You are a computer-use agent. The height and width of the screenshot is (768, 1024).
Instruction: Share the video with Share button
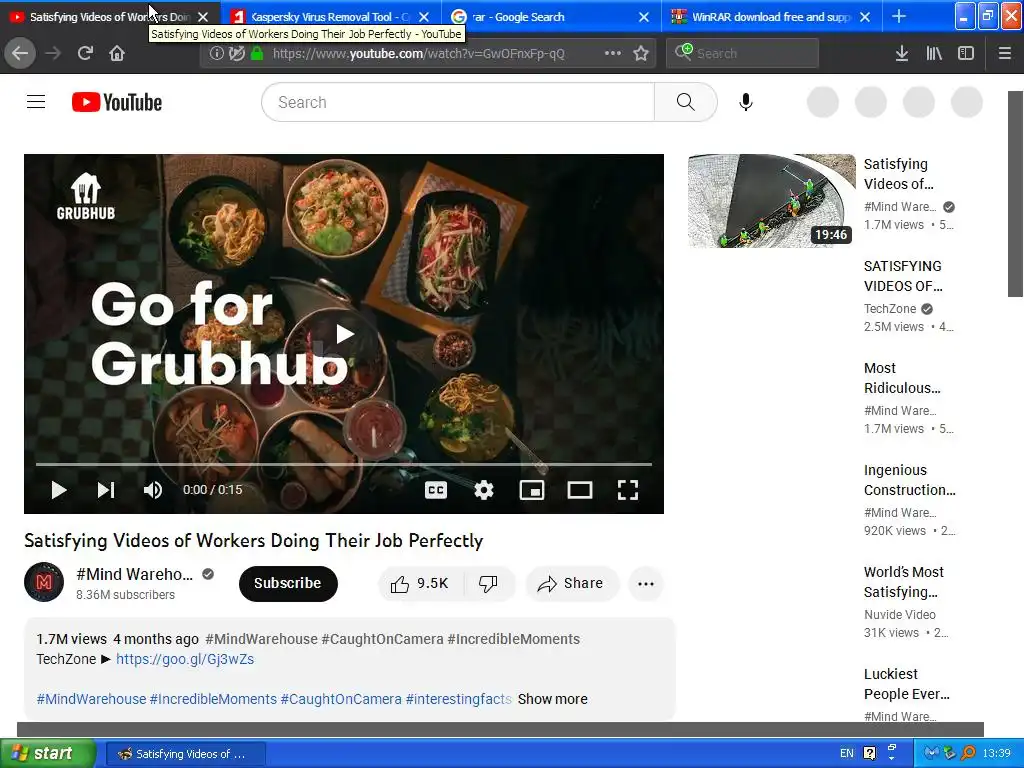(571, 583)
